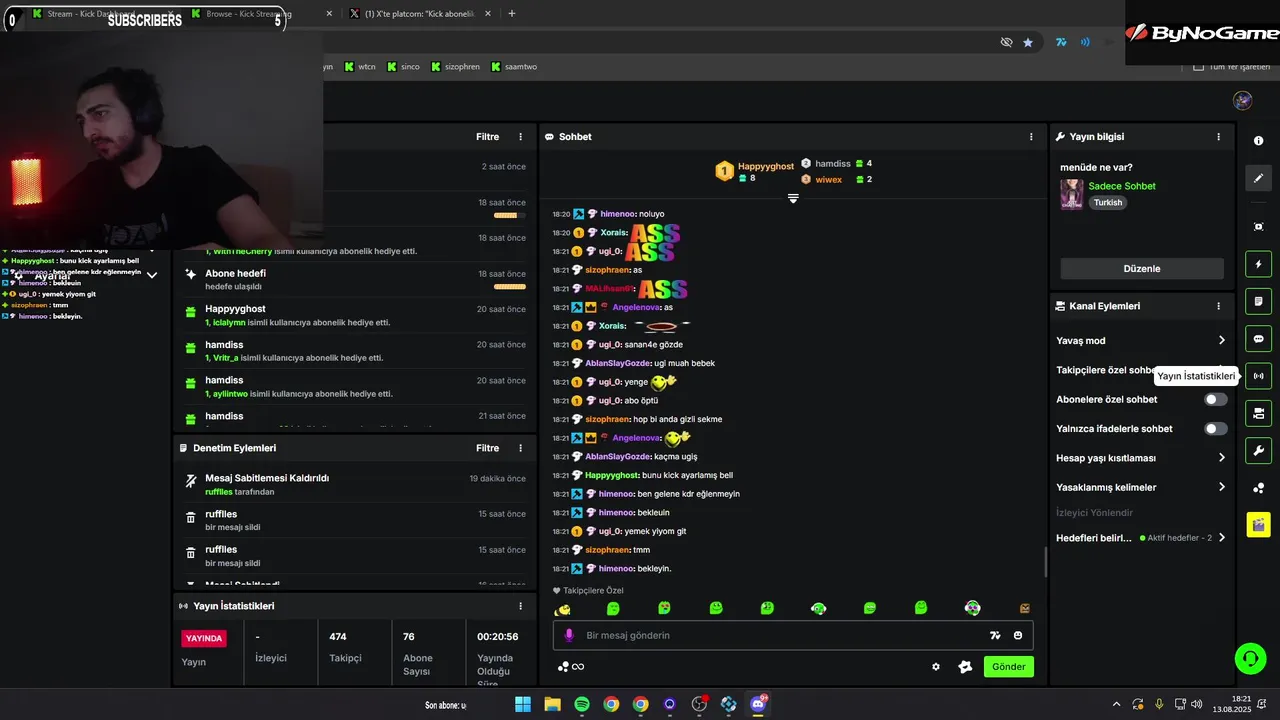Click the 7TV icon inside message box

click(x=995, y=635)
